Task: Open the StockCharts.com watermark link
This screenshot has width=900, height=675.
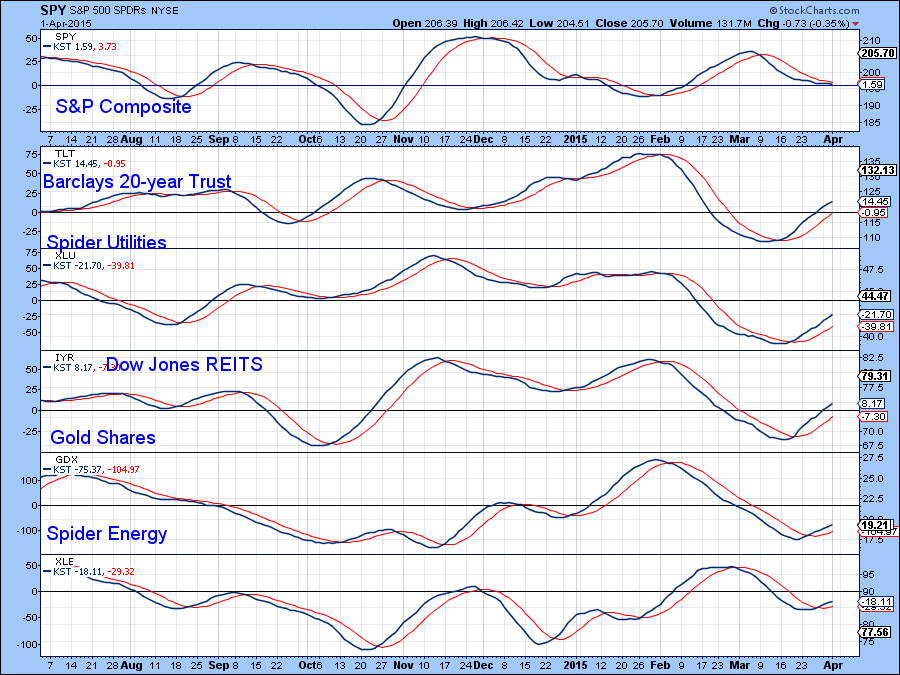Action: (x=814, y=10)
